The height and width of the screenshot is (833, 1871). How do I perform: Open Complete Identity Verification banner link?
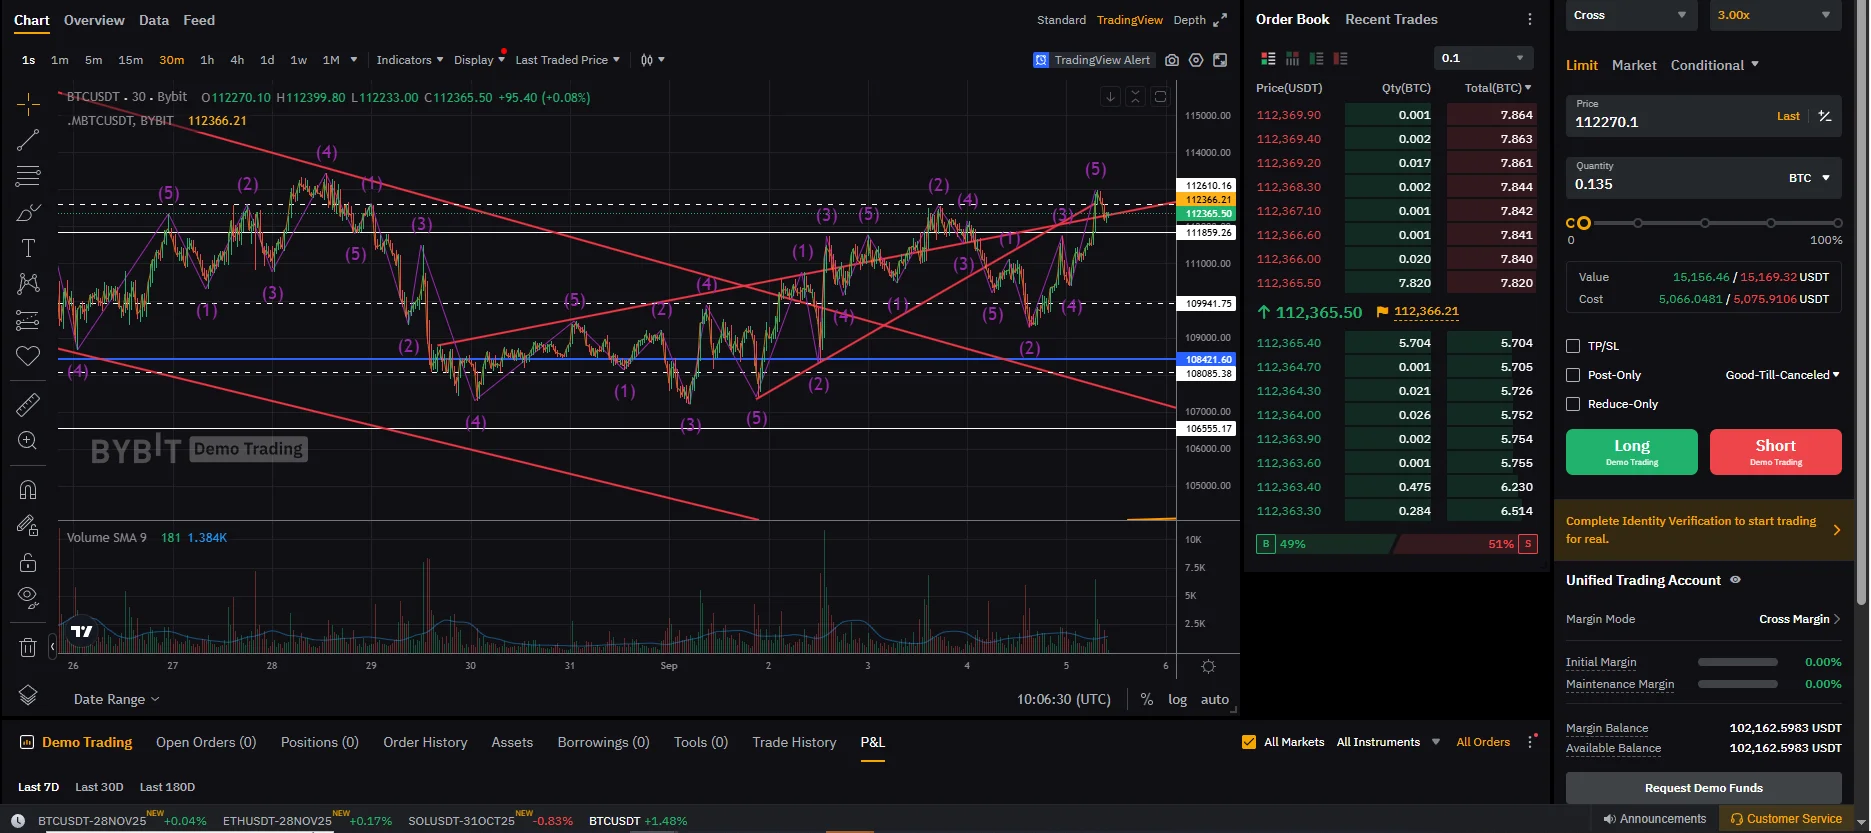(x=1704, y=530)
